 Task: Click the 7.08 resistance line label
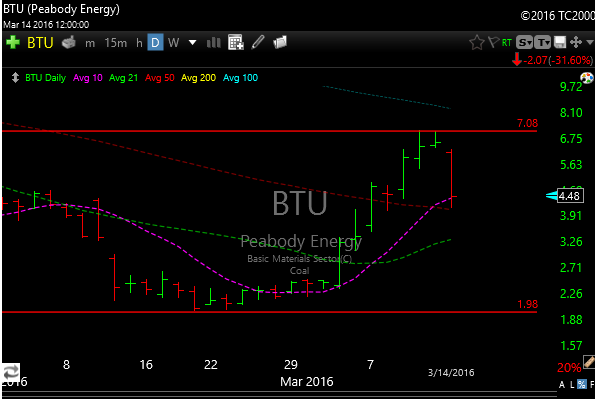click(x=527, y=123)
